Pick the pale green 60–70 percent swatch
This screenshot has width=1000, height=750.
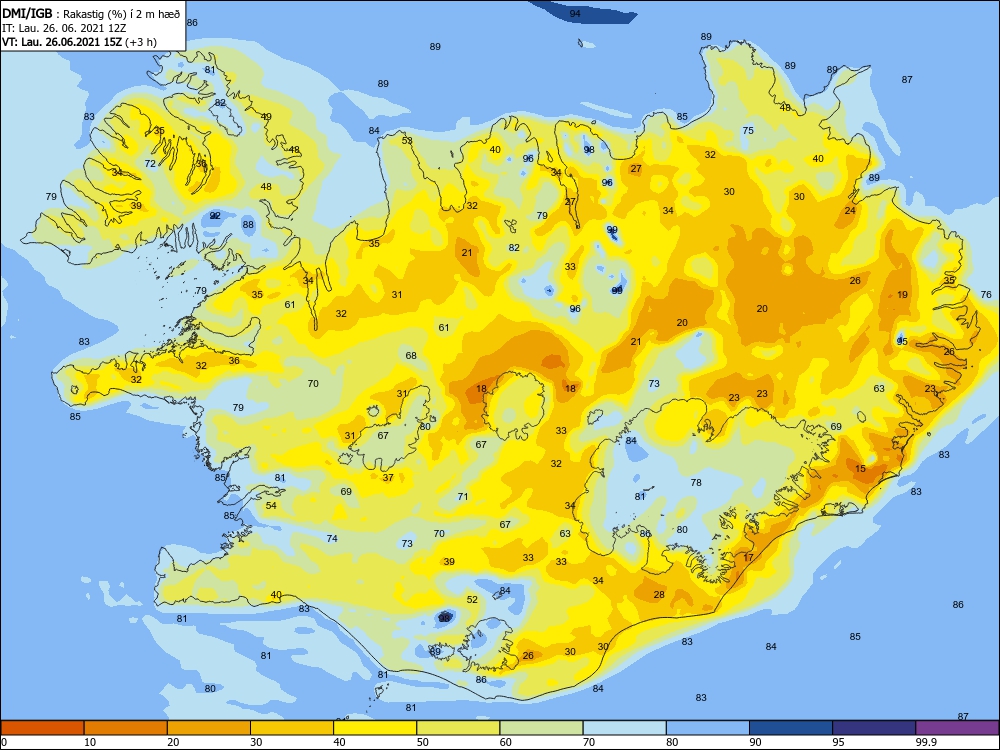(x=541, y=728)
